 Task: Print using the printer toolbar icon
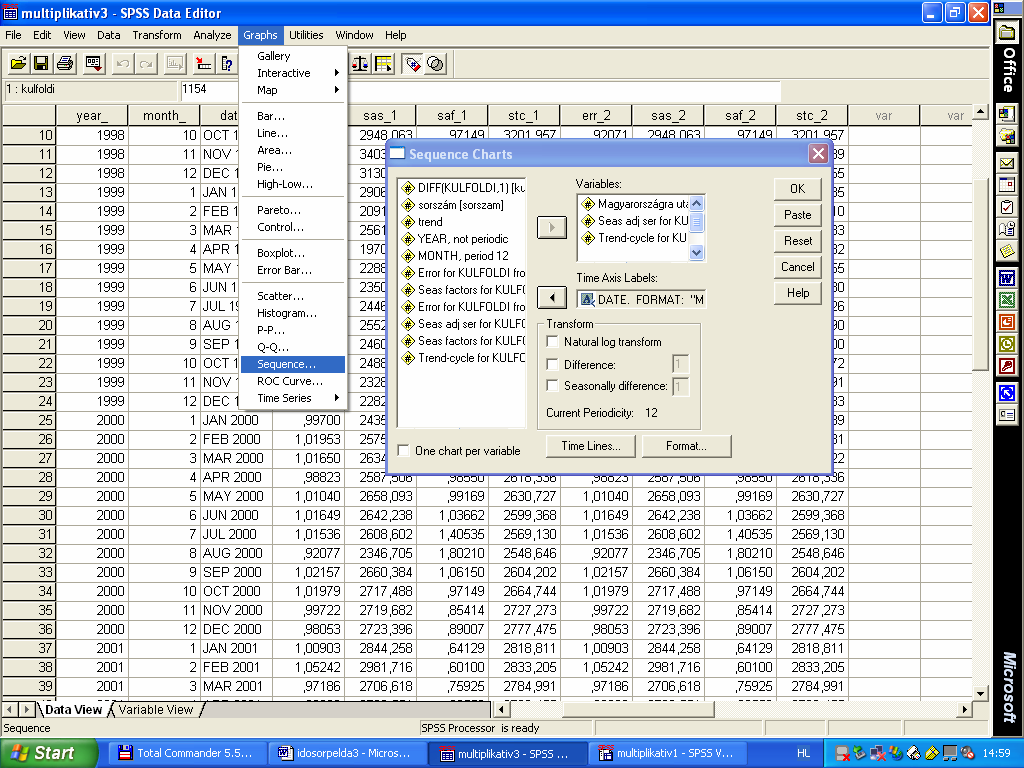click(65, 63)
